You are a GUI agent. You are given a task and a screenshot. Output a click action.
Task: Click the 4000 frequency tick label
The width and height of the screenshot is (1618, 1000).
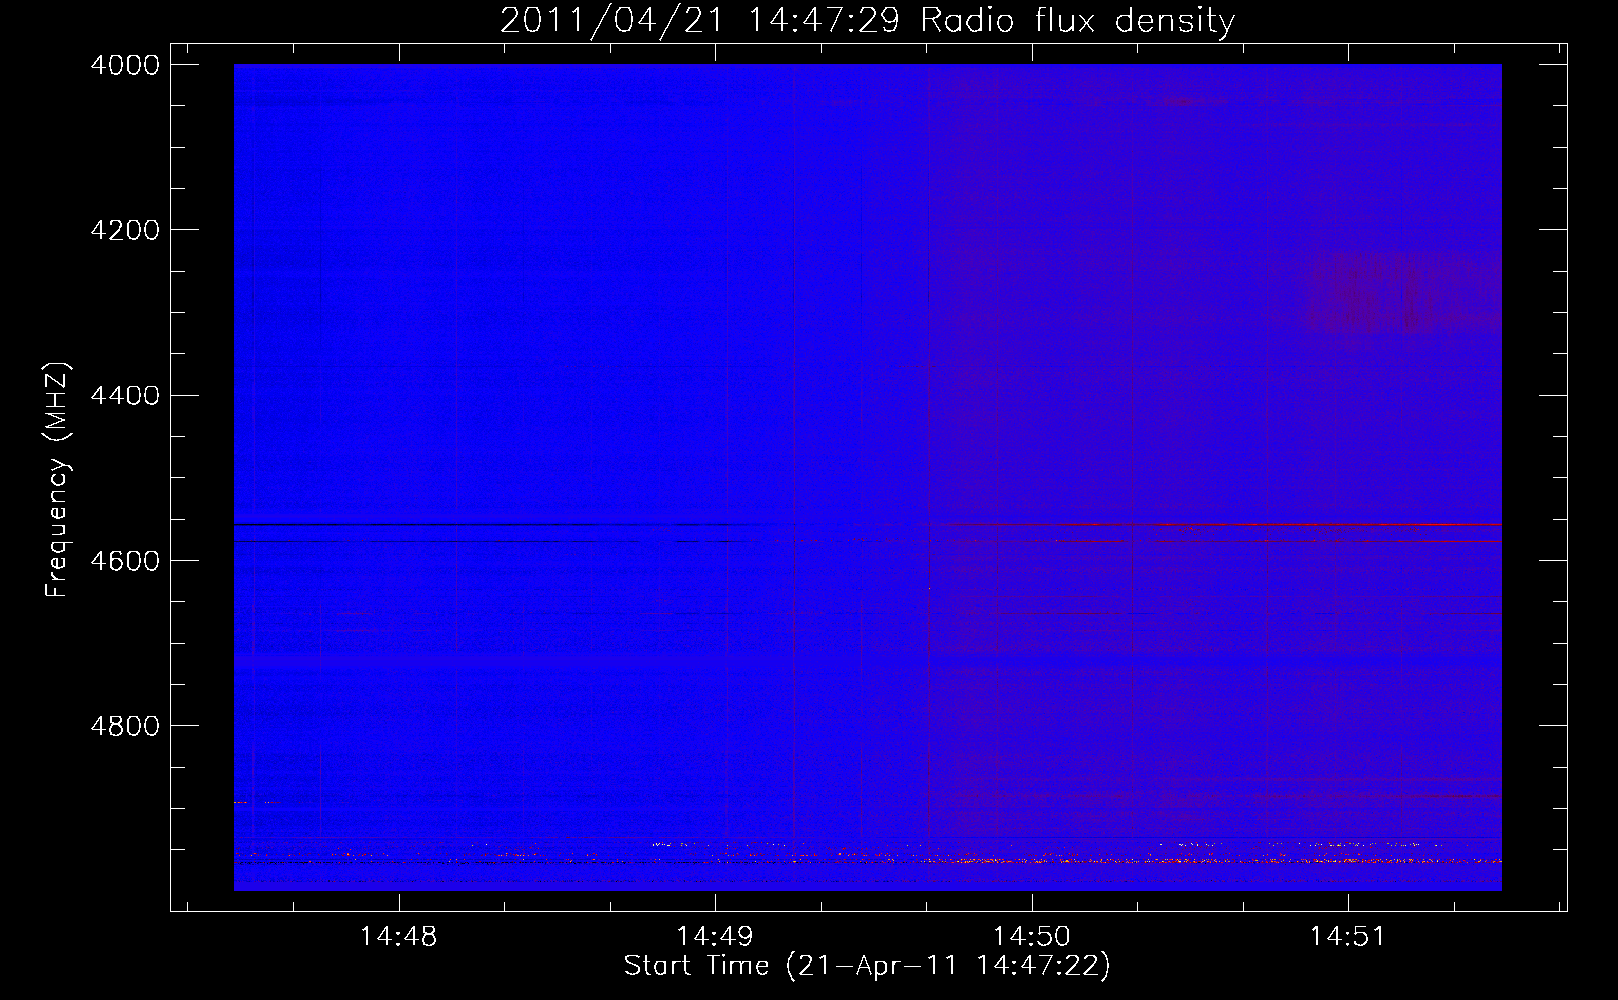click(125, 65)
